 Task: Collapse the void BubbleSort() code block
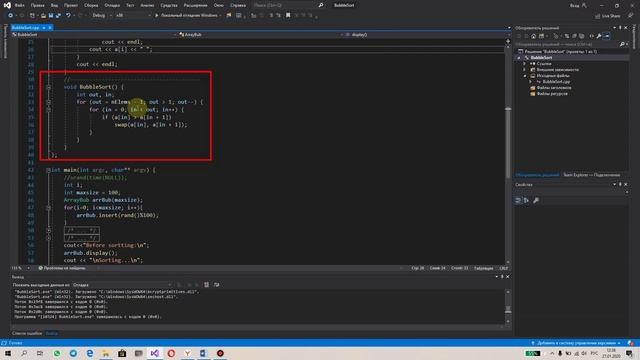(x=49, y=87)
